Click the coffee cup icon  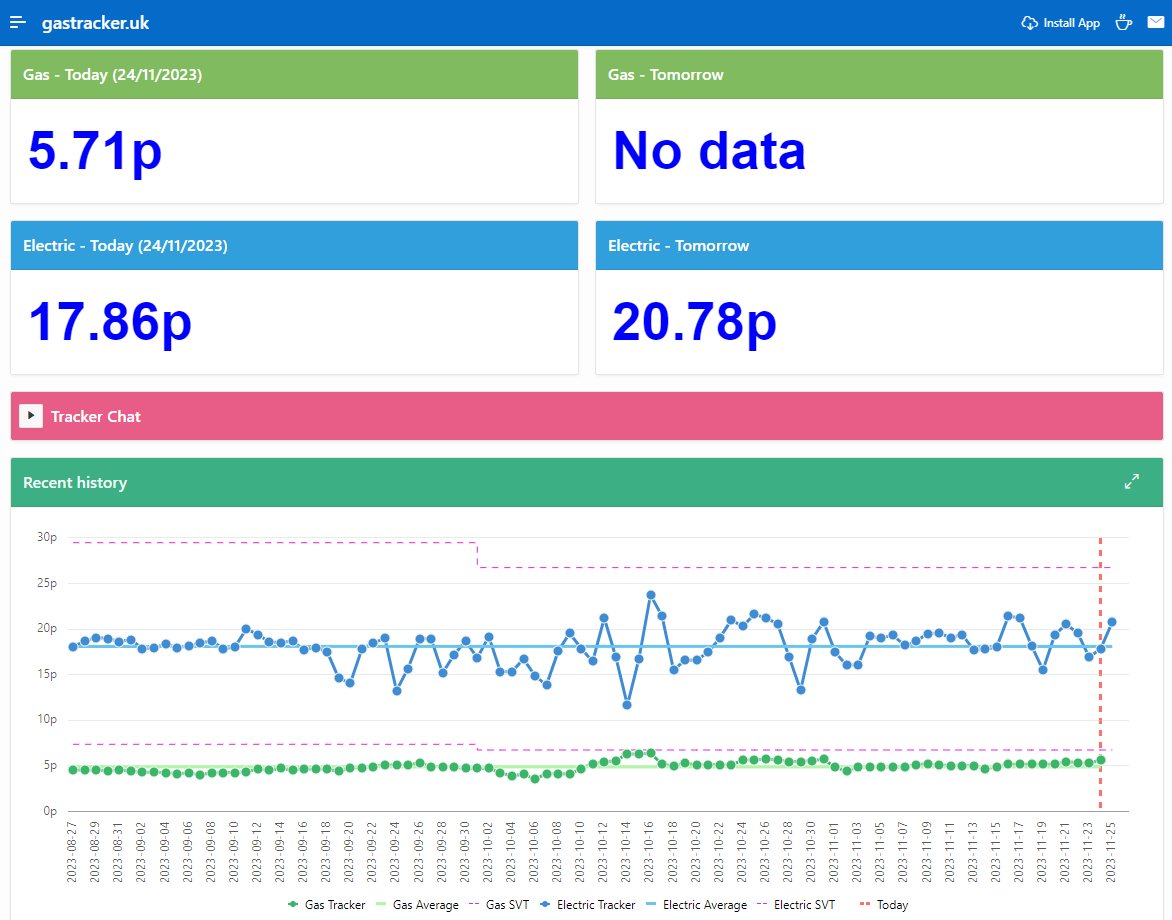point(1123,22)
